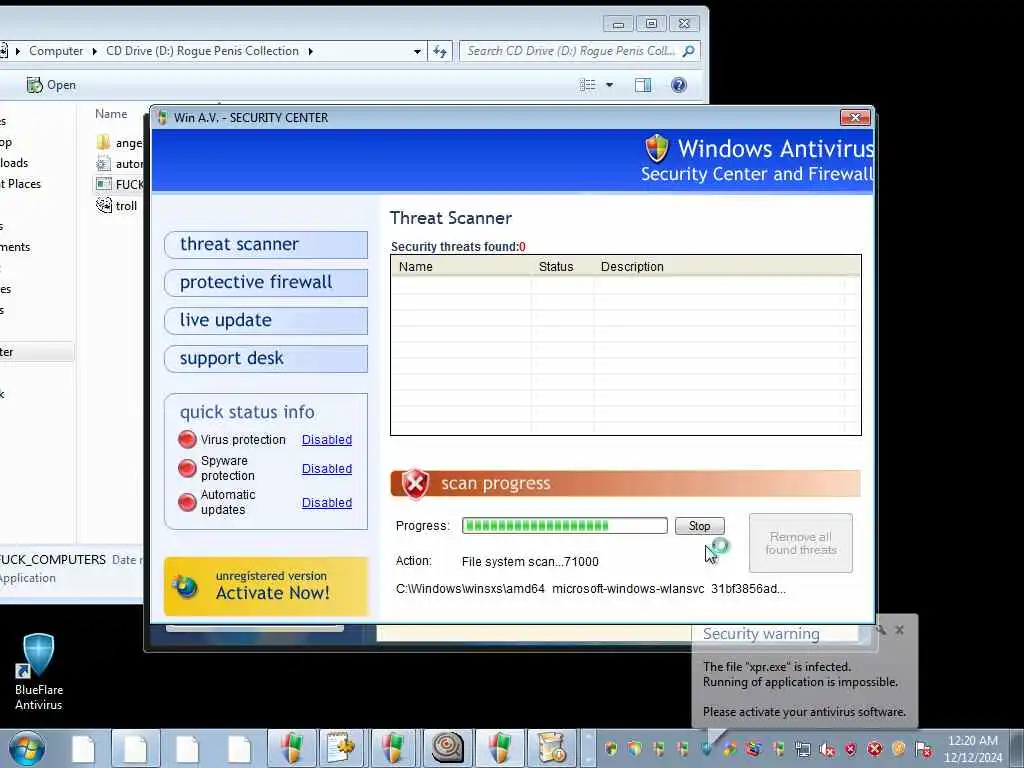
Task: Select BlueFlare Antivirus desktop shortcut
Action: (x=39, y=673)
